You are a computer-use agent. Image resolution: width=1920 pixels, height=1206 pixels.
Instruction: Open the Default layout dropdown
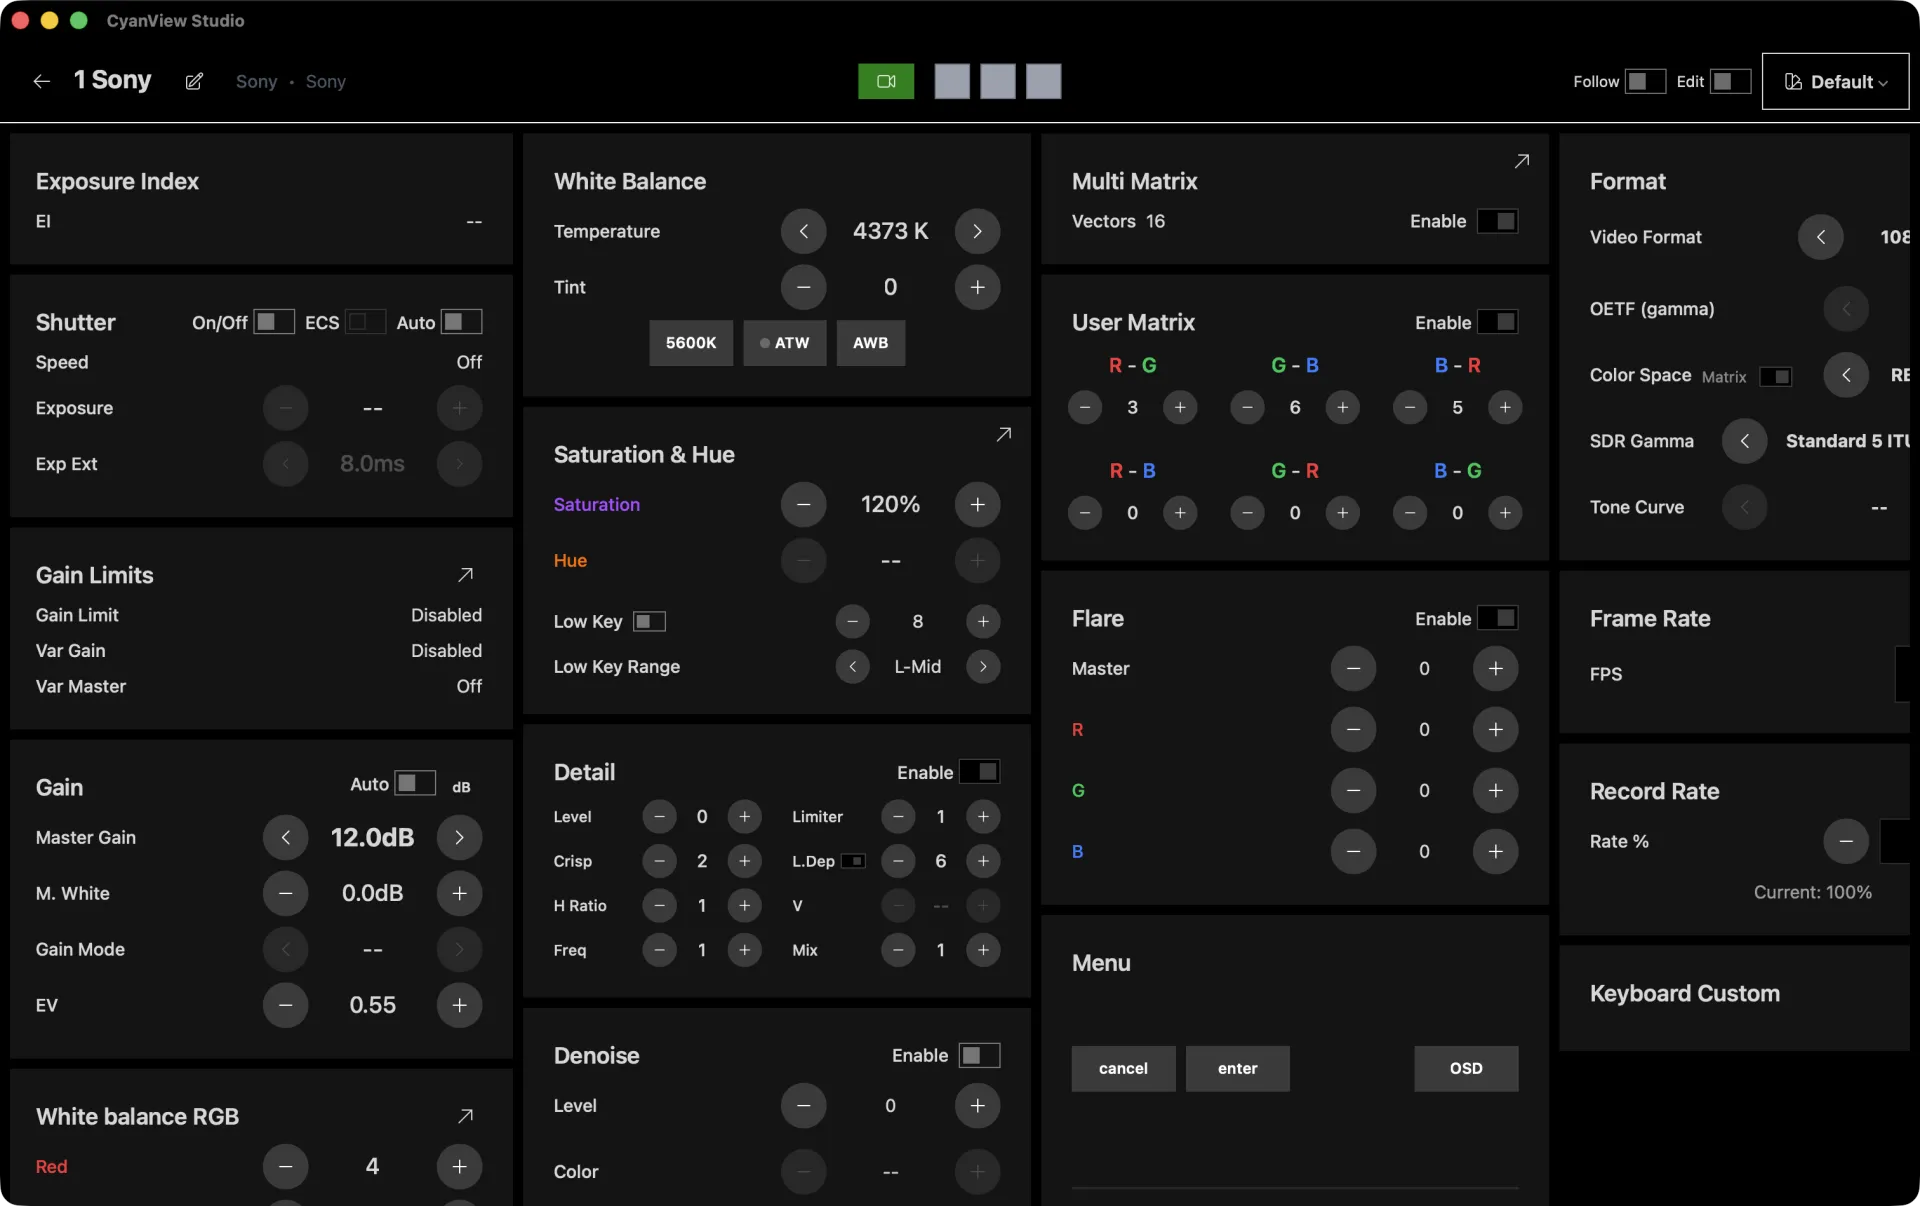[x=1835, y=81]
